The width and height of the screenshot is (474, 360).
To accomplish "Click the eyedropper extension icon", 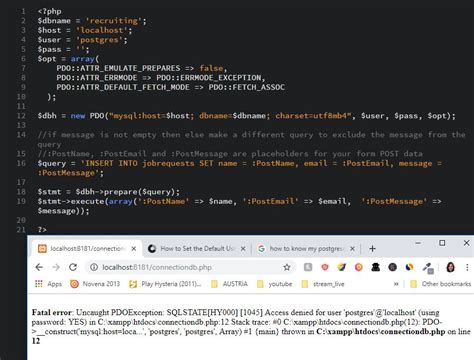I will pyautogui.click(x=427, y=268).
